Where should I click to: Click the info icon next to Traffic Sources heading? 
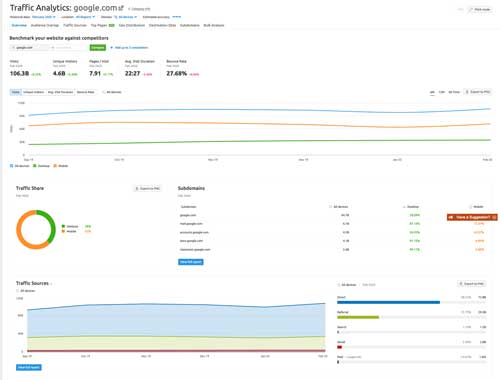click(x=52, y=284)
